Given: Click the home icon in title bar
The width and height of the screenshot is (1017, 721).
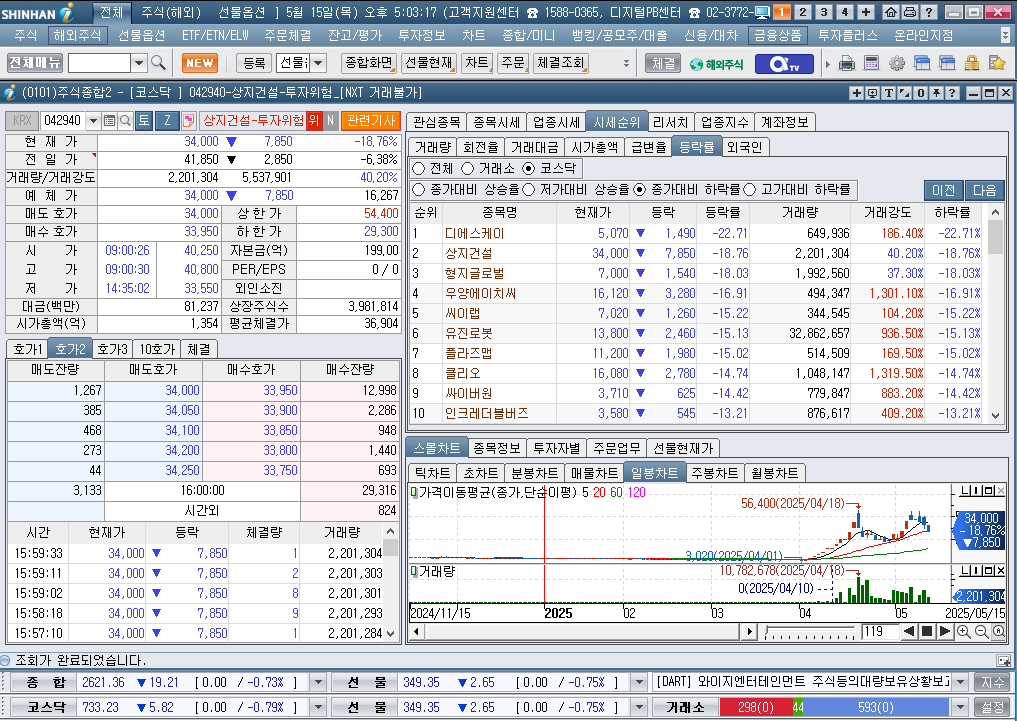Looking at the screenshot, I should tap(891, 12).
